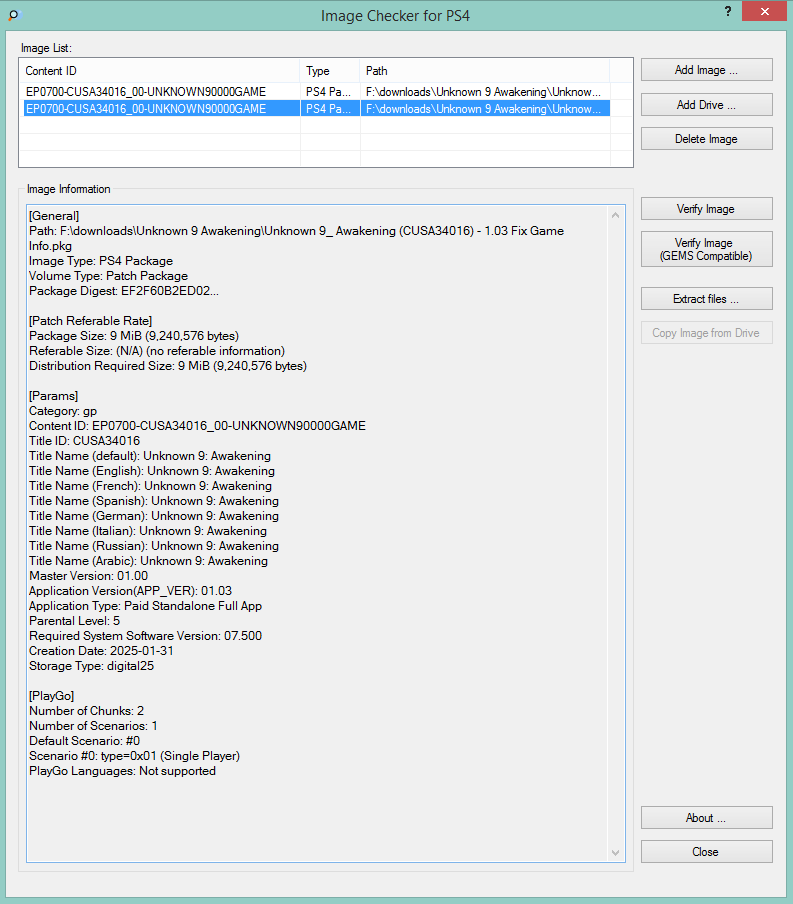The height and width of the screenshot is (904, 793).
Task: Open the Extract files dialog
Action: [706, 299]
